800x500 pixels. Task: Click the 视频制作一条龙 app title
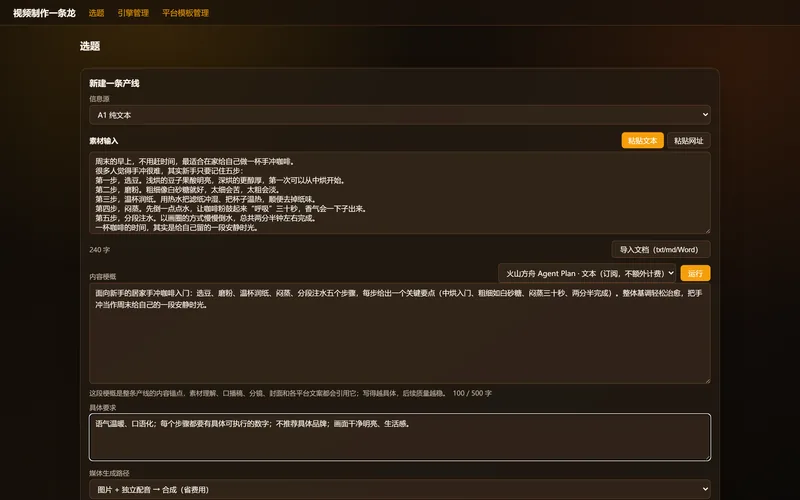coord(44,13)
